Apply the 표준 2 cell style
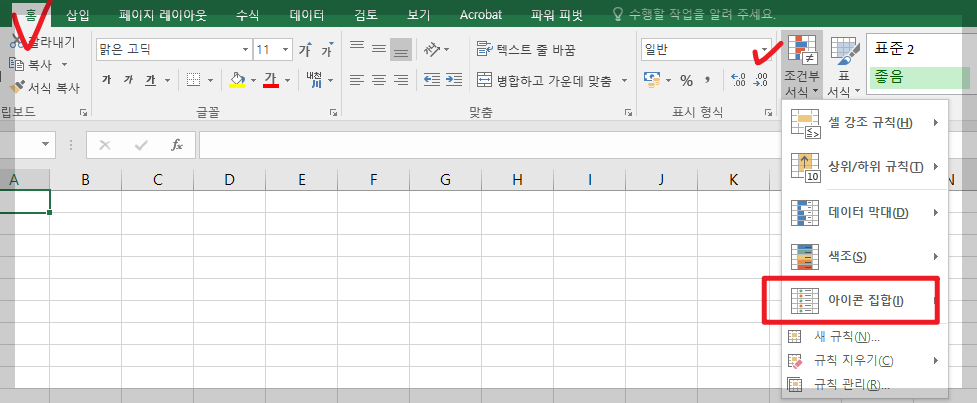Screen dimensions: 977x403 (x=922, y=50)
